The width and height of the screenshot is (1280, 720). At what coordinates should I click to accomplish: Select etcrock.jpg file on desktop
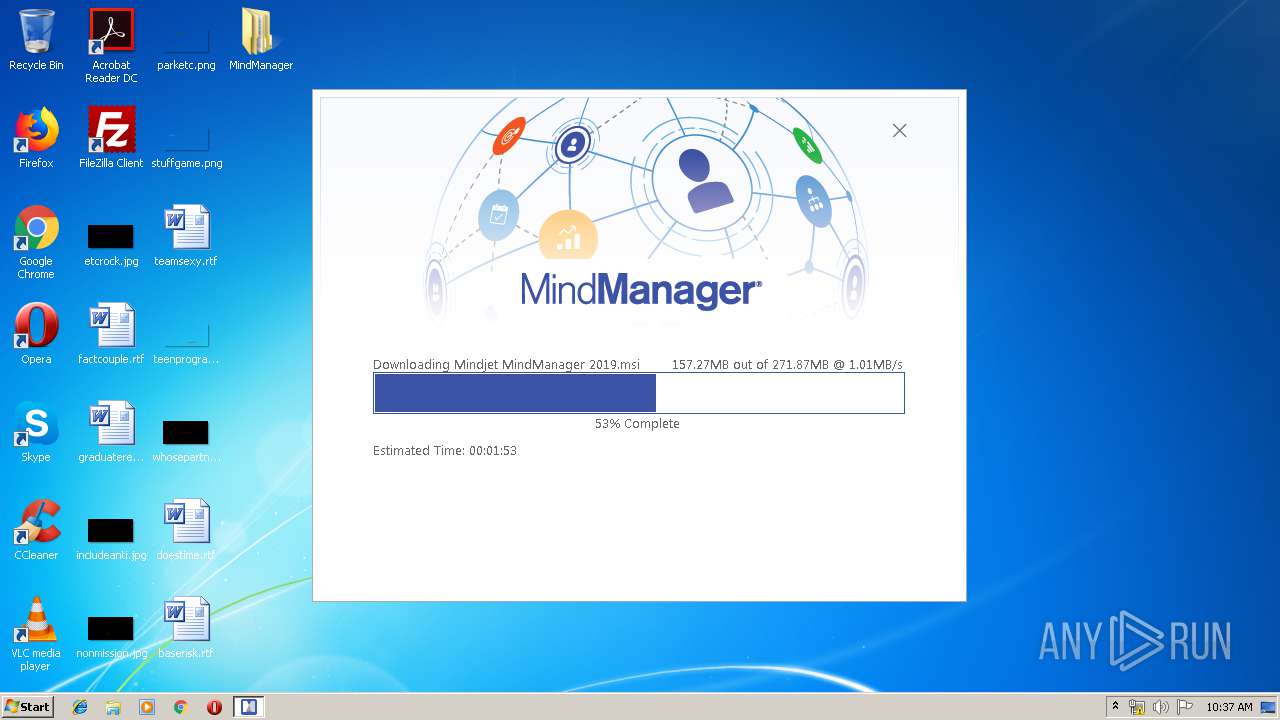111,245
